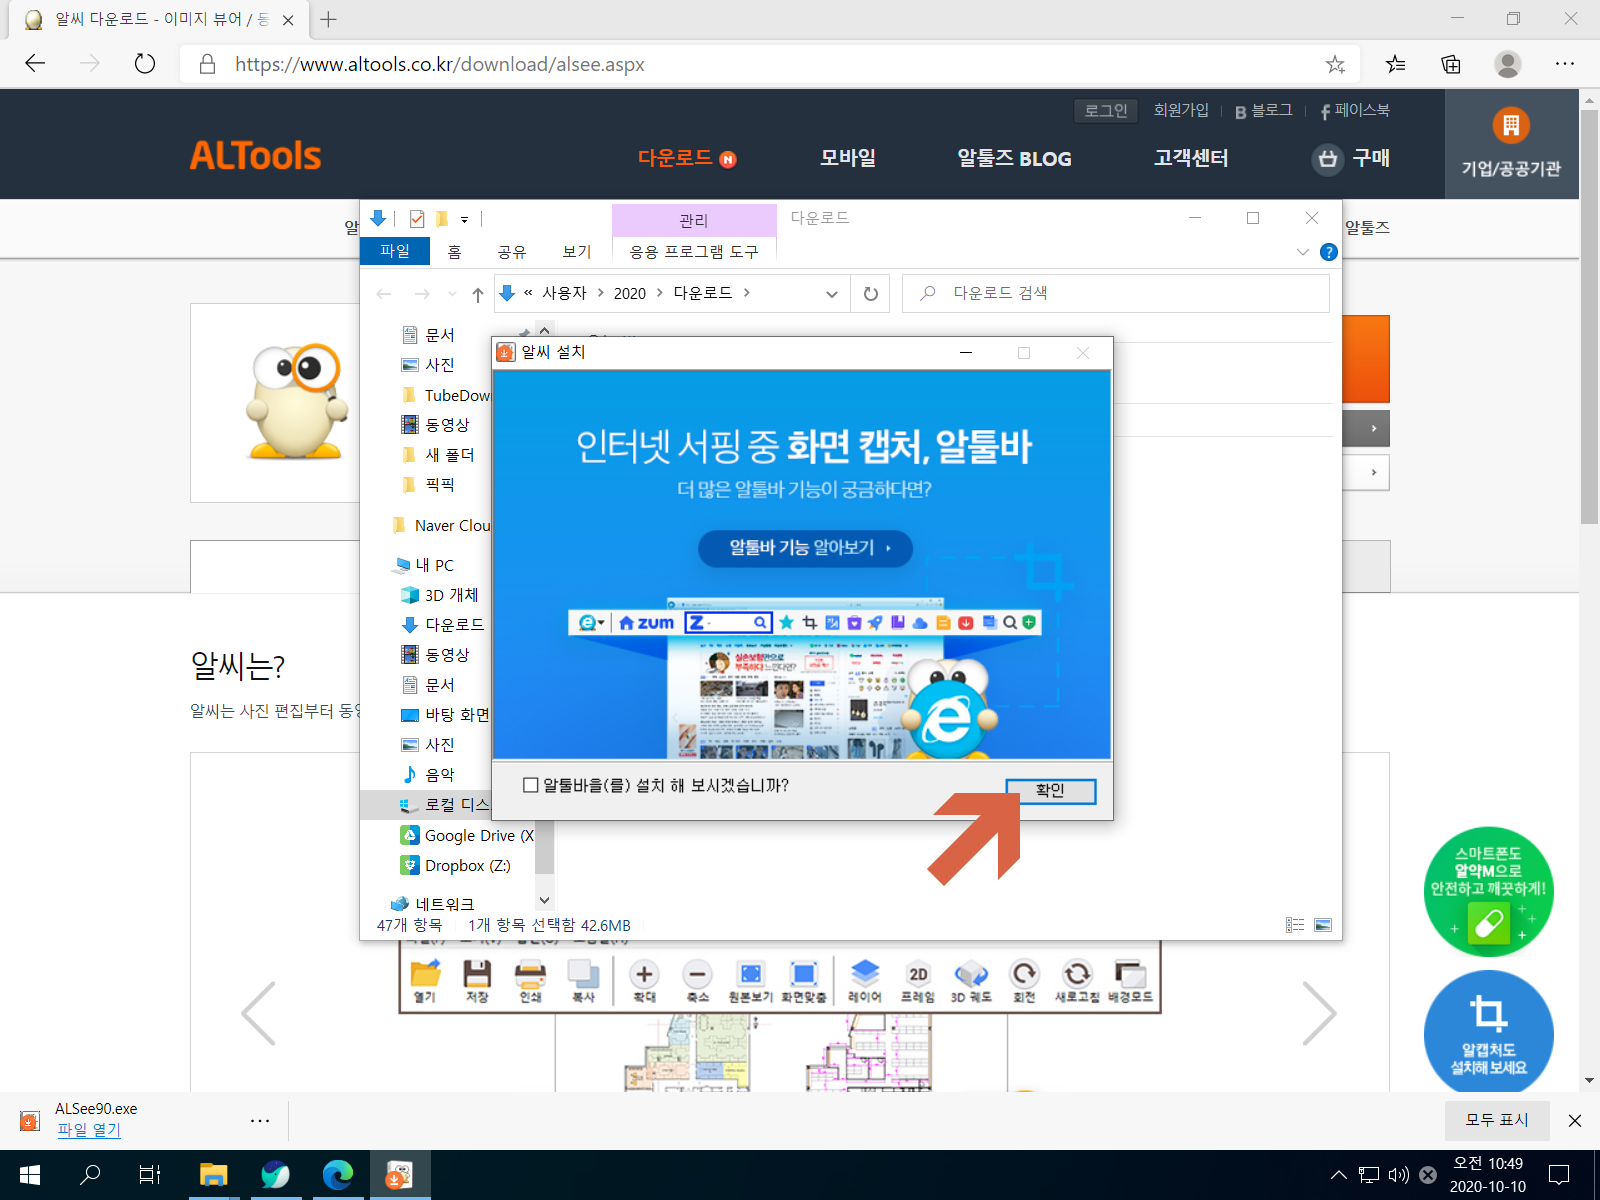The width and height of the screenshot is (1600, 1200).
Task: Open 알툴즈 BLOG menu item
Action: [x=1014, y=158]
